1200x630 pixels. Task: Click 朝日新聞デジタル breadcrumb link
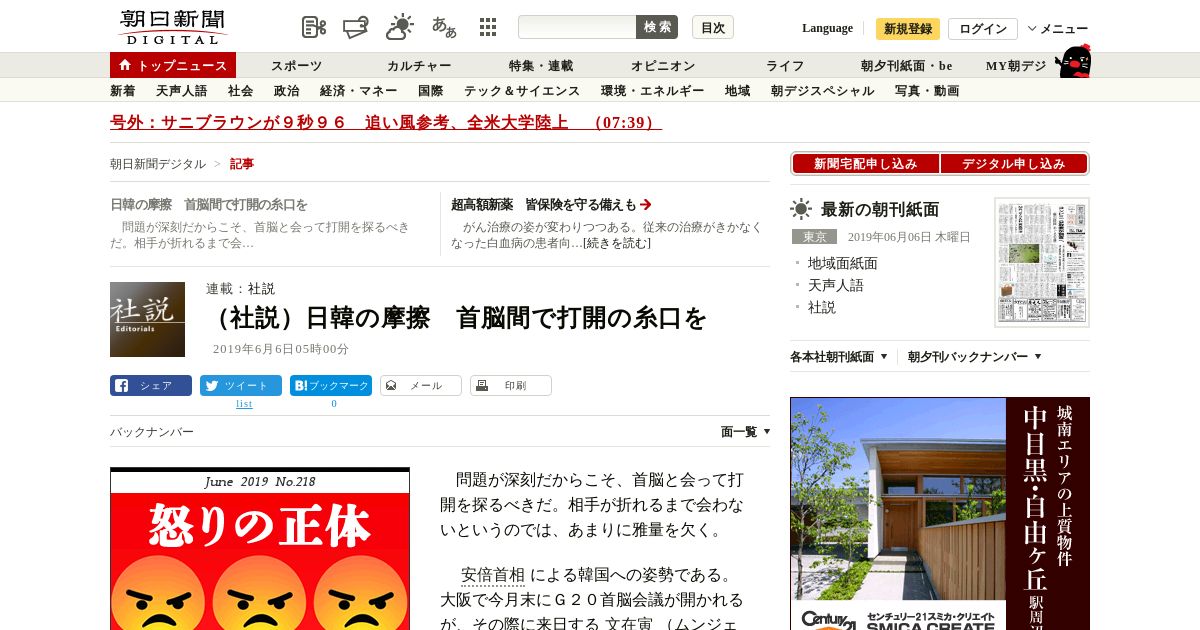158,164
